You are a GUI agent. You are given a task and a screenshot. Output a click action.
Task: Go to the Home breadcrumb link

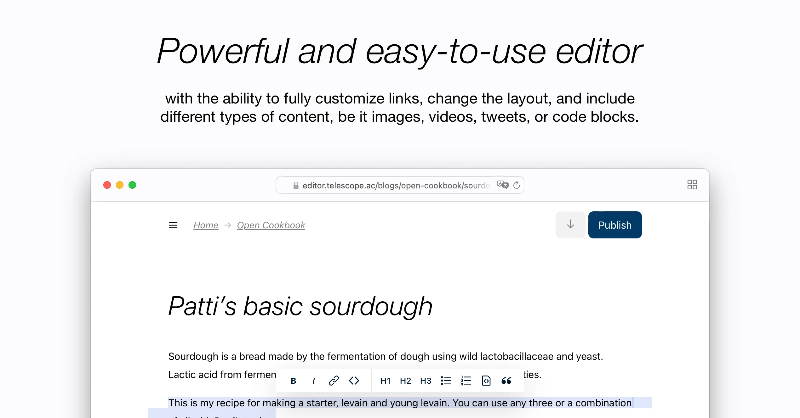tap(206, 225)
